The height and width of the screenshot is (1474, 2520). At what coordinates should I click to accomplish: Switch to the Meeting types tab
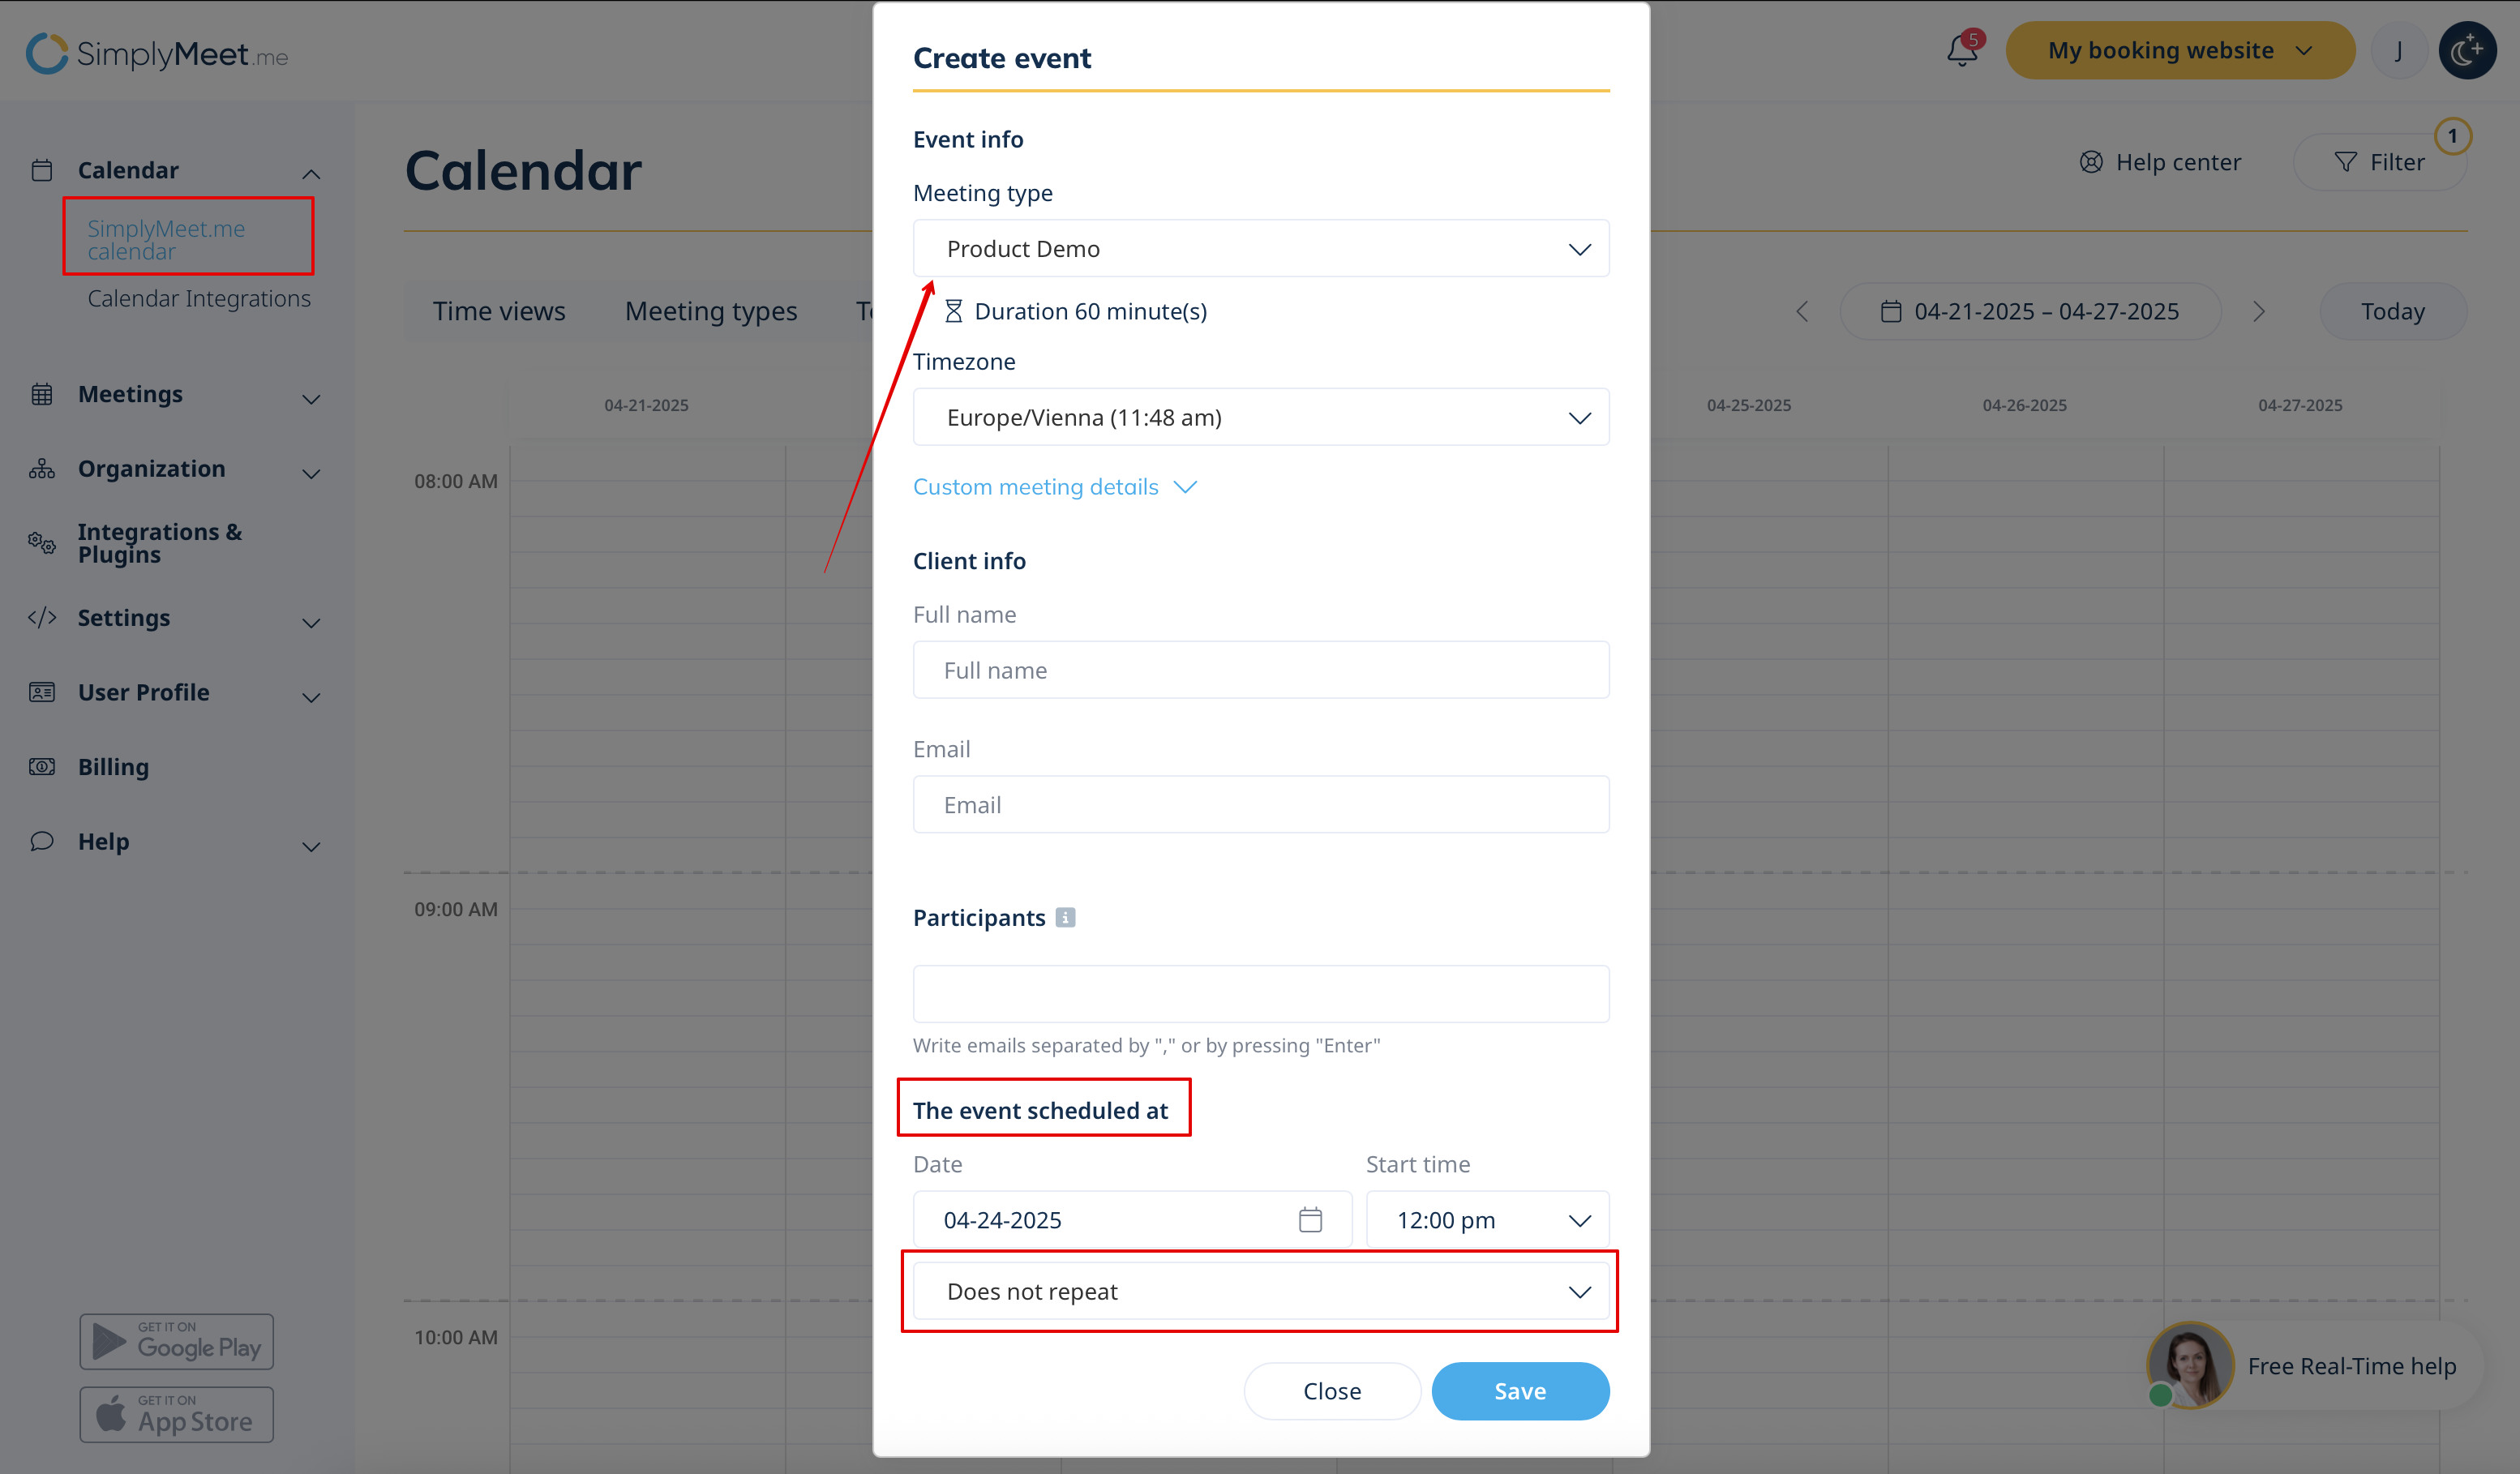pyautogui.click(x=711, y=312)
